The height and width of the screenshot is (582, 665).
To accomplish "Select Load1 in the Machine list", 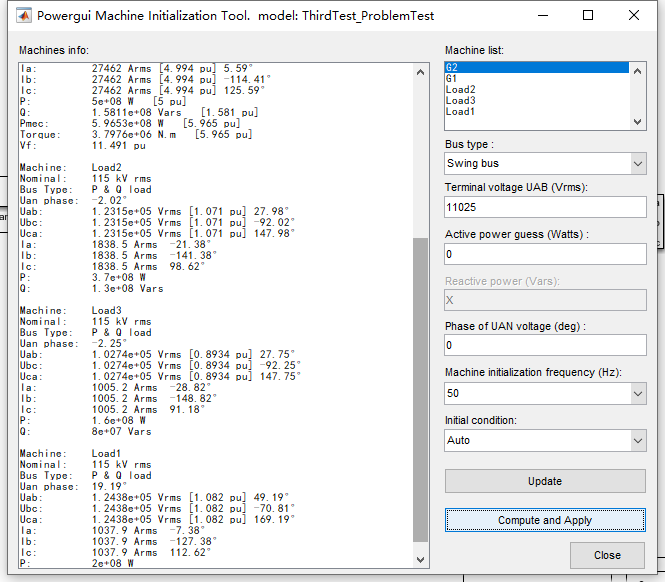I will 460,112.
